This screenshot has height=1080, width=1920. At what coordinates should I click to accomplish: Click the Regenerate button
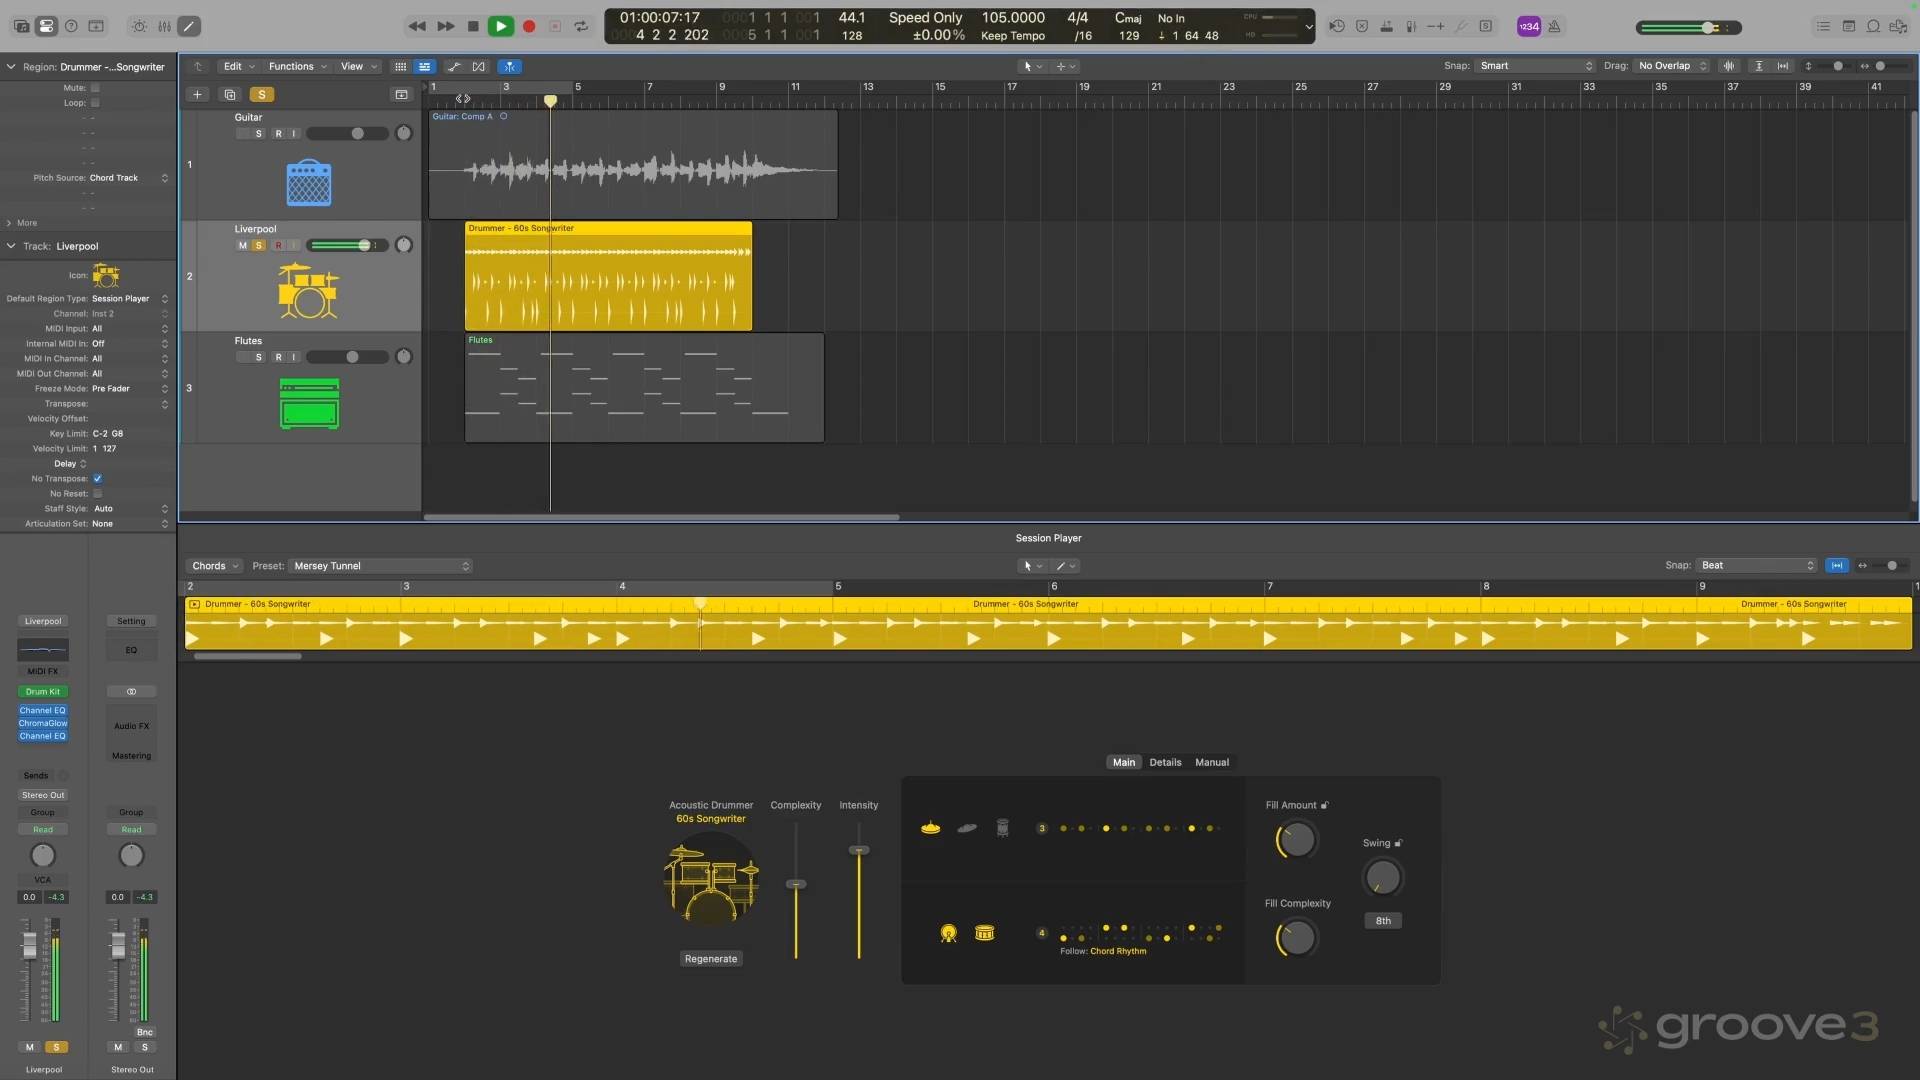pos(711,959)
